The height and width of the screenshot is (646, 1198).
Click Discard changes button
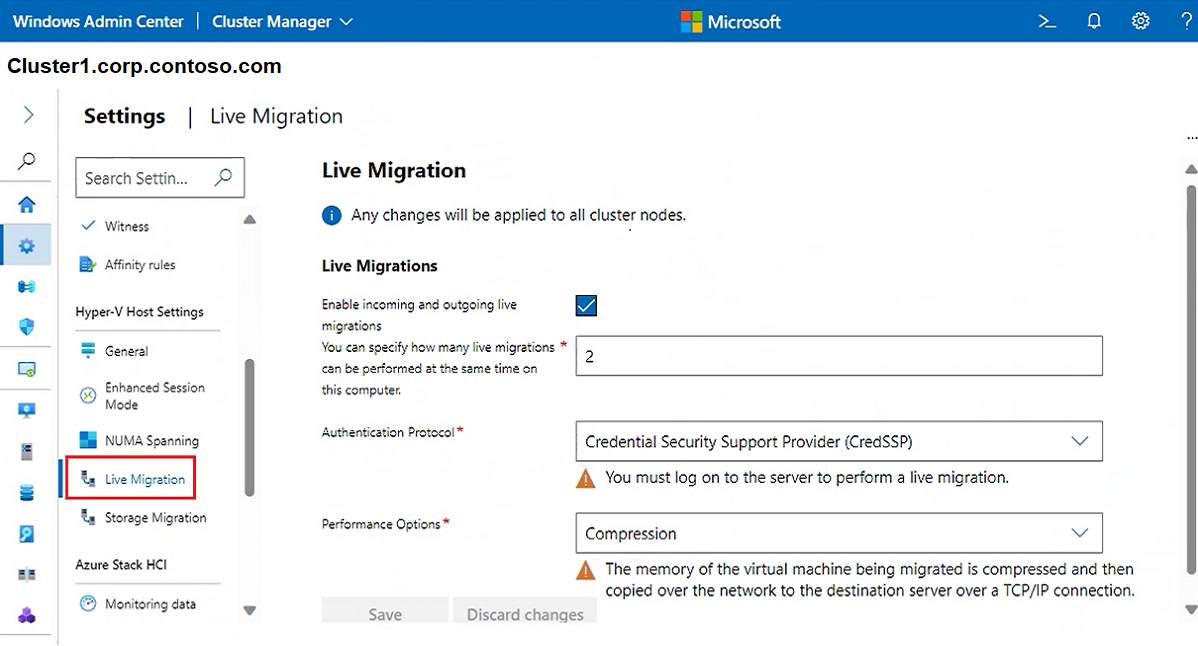(x=525, y=614)
